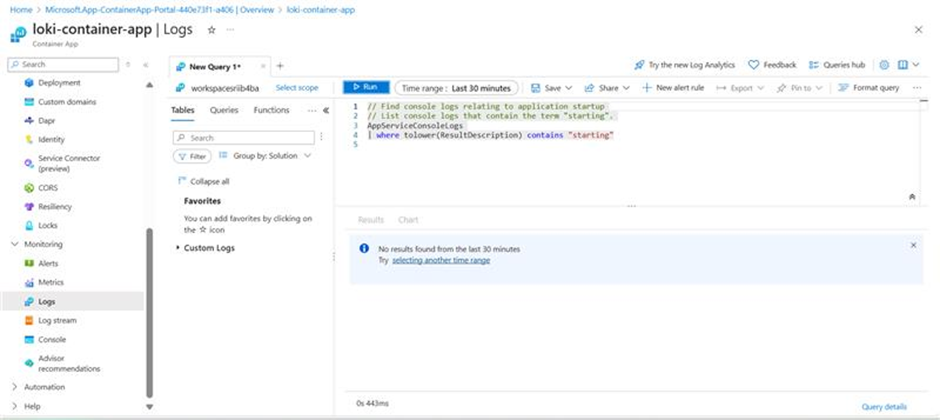This screenshot has width=940, height=420.
Task: Open the Dapr settings page
Action: 49,120
